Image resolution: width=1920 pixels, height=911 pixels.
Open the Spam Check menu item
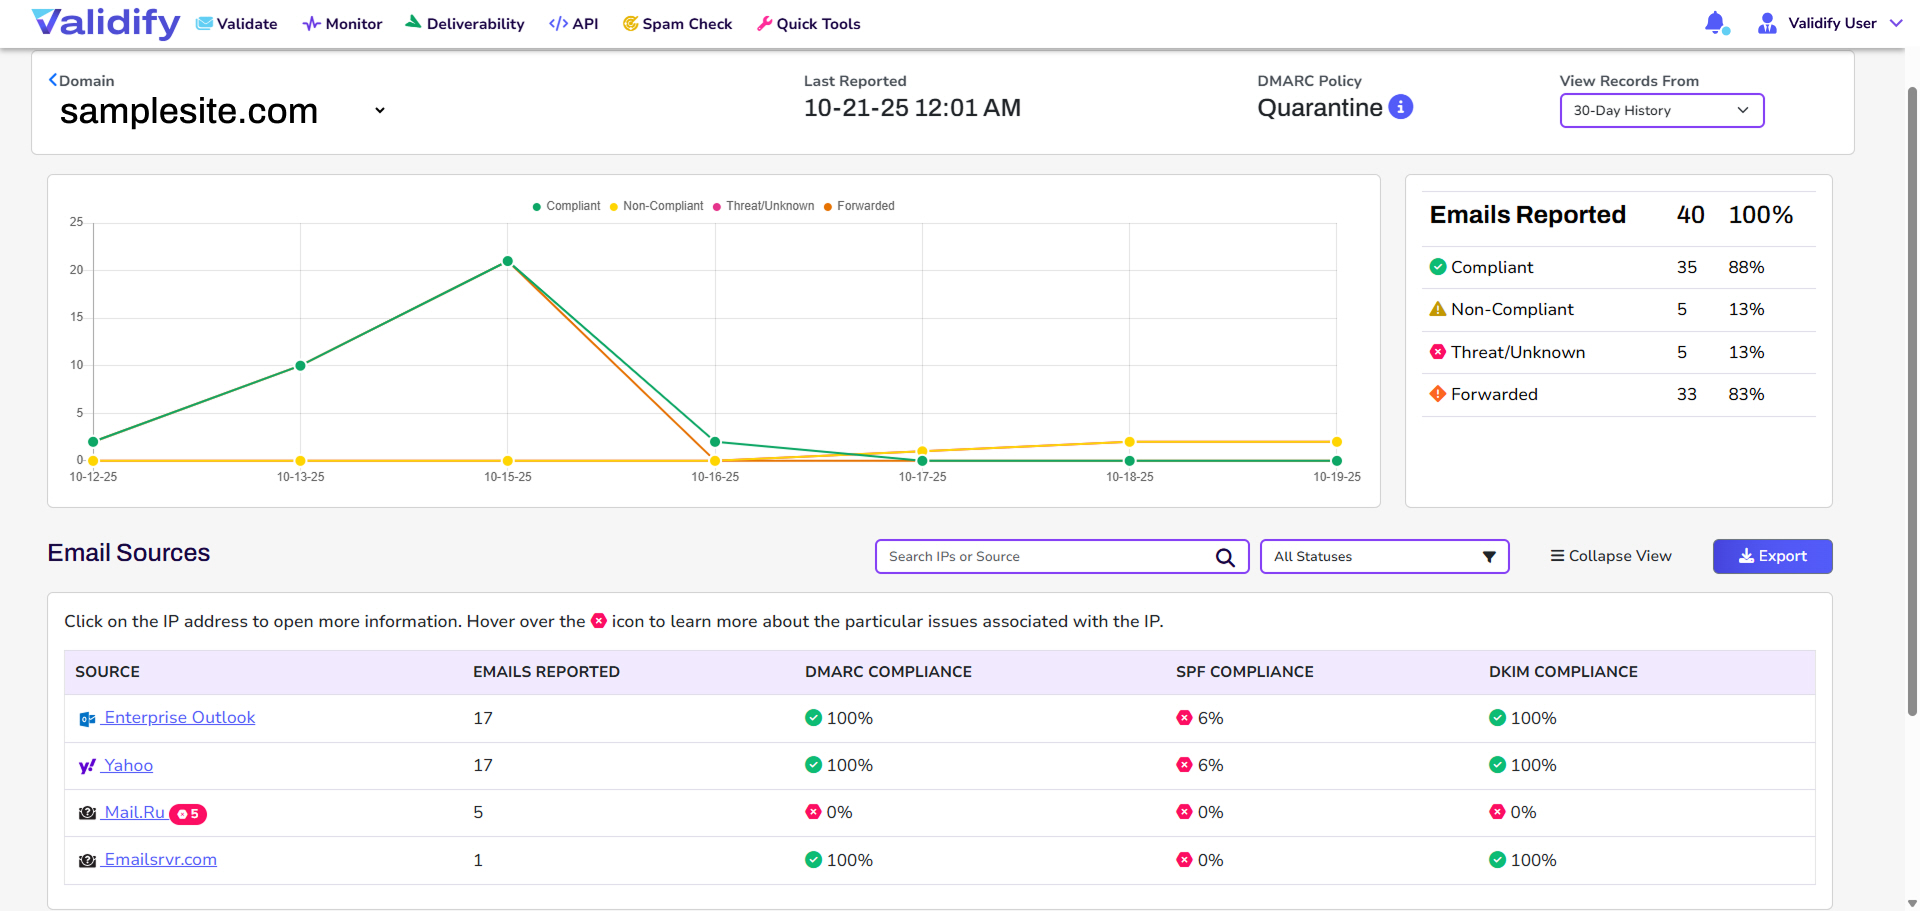(x=677, y=24)
